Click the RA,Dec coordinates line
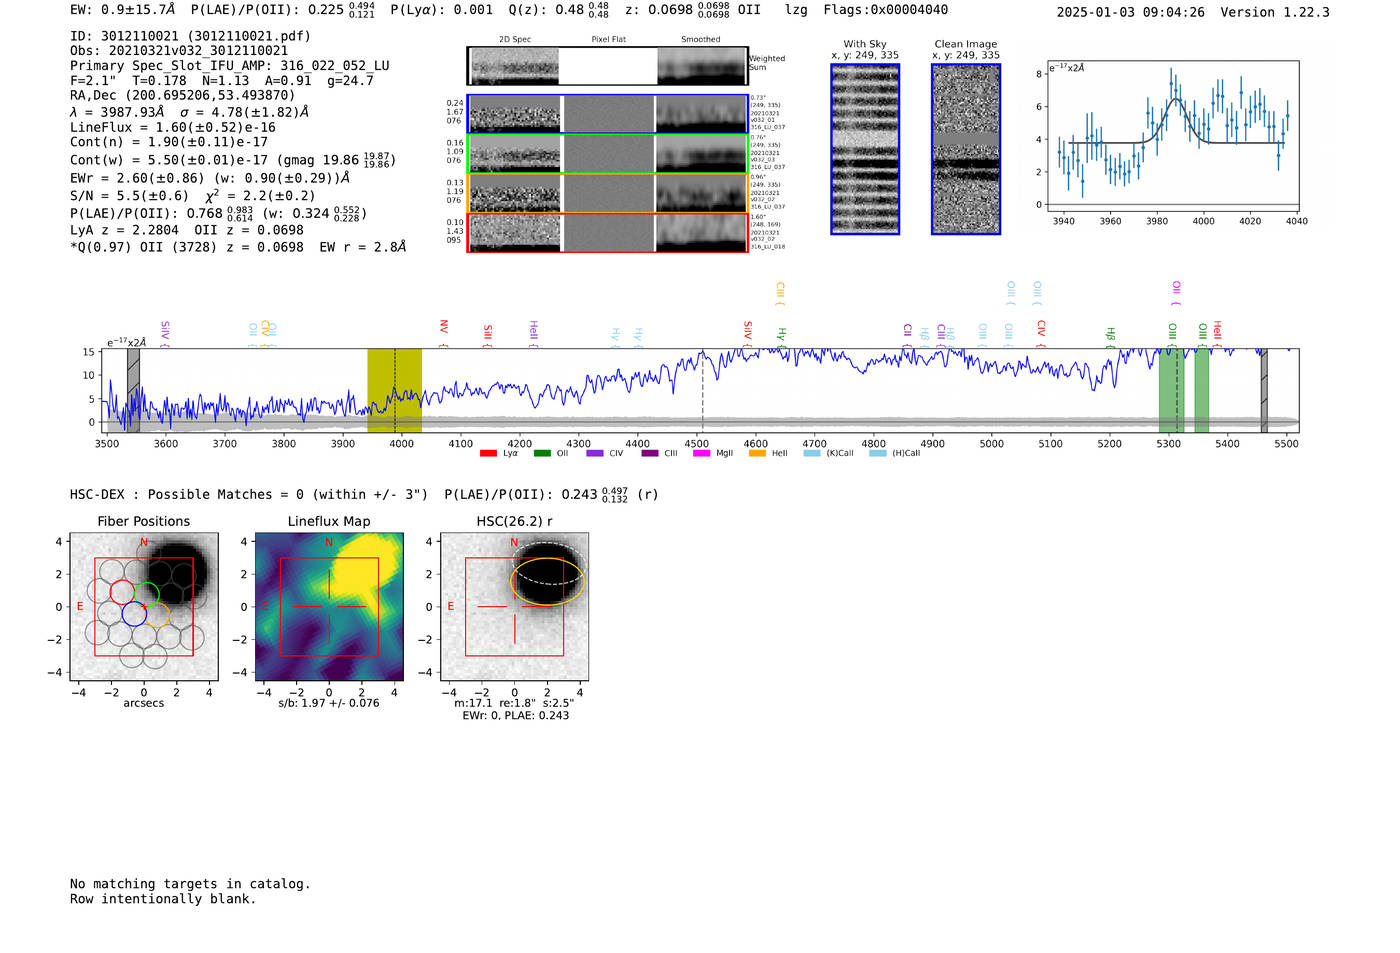This screenshot has height=953, width=1400. click(183, 96)
